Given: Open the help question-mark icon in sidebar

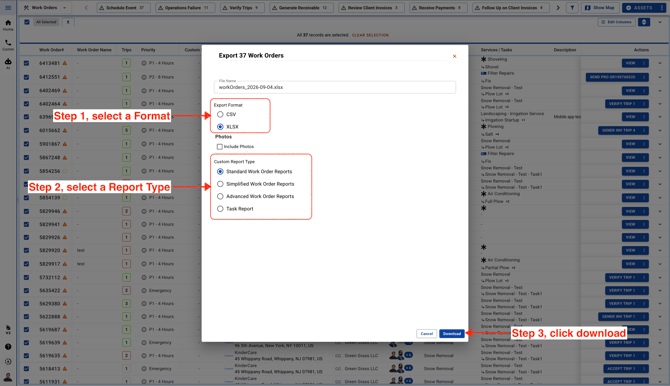Looking at the screenshot, I should (x=8, y=347).
